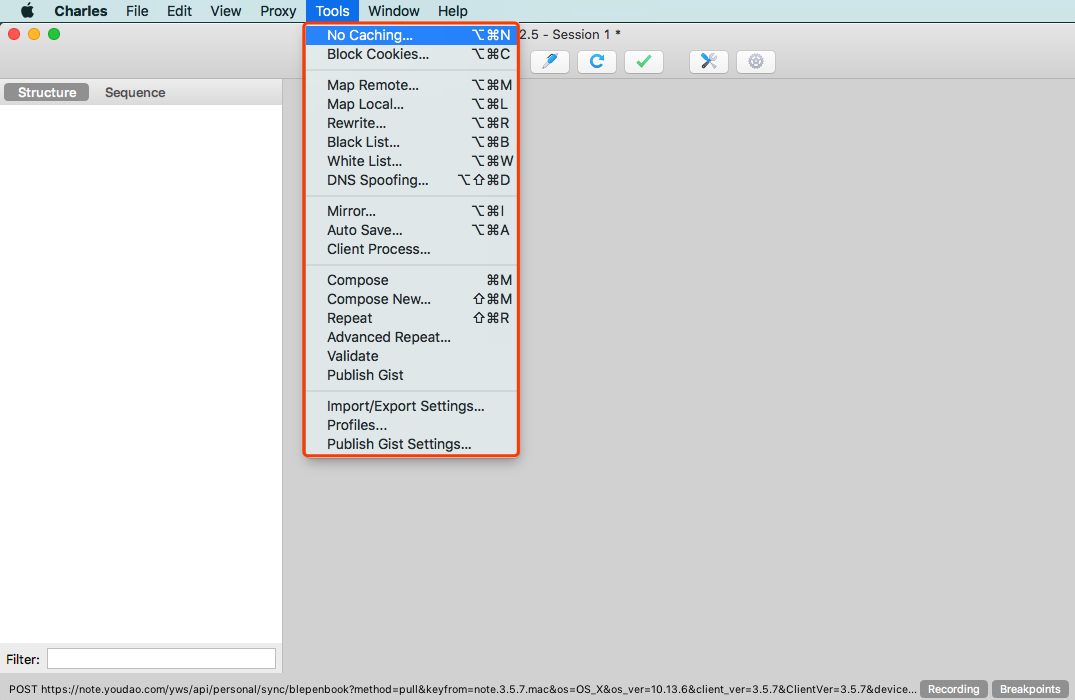
Task: Choose Mirror... menu item
Action: [x=411, y=211]
